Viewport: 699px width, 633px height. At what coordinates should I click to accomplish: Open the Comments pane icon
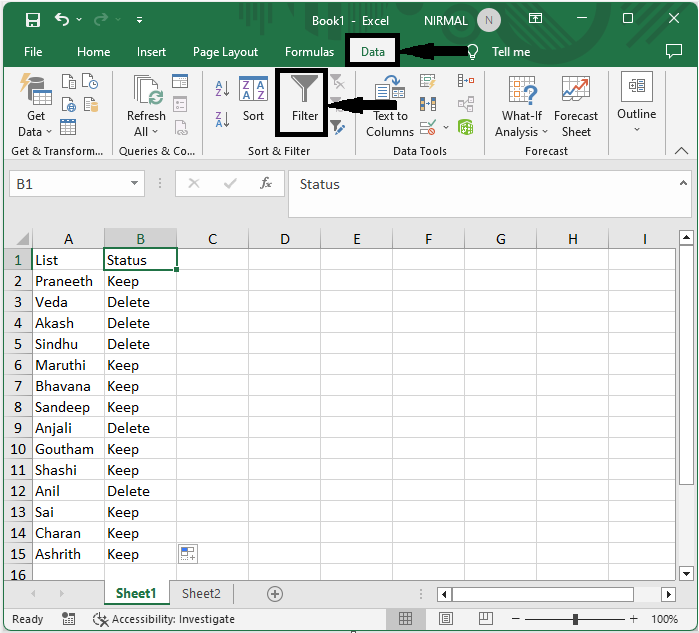674,51
